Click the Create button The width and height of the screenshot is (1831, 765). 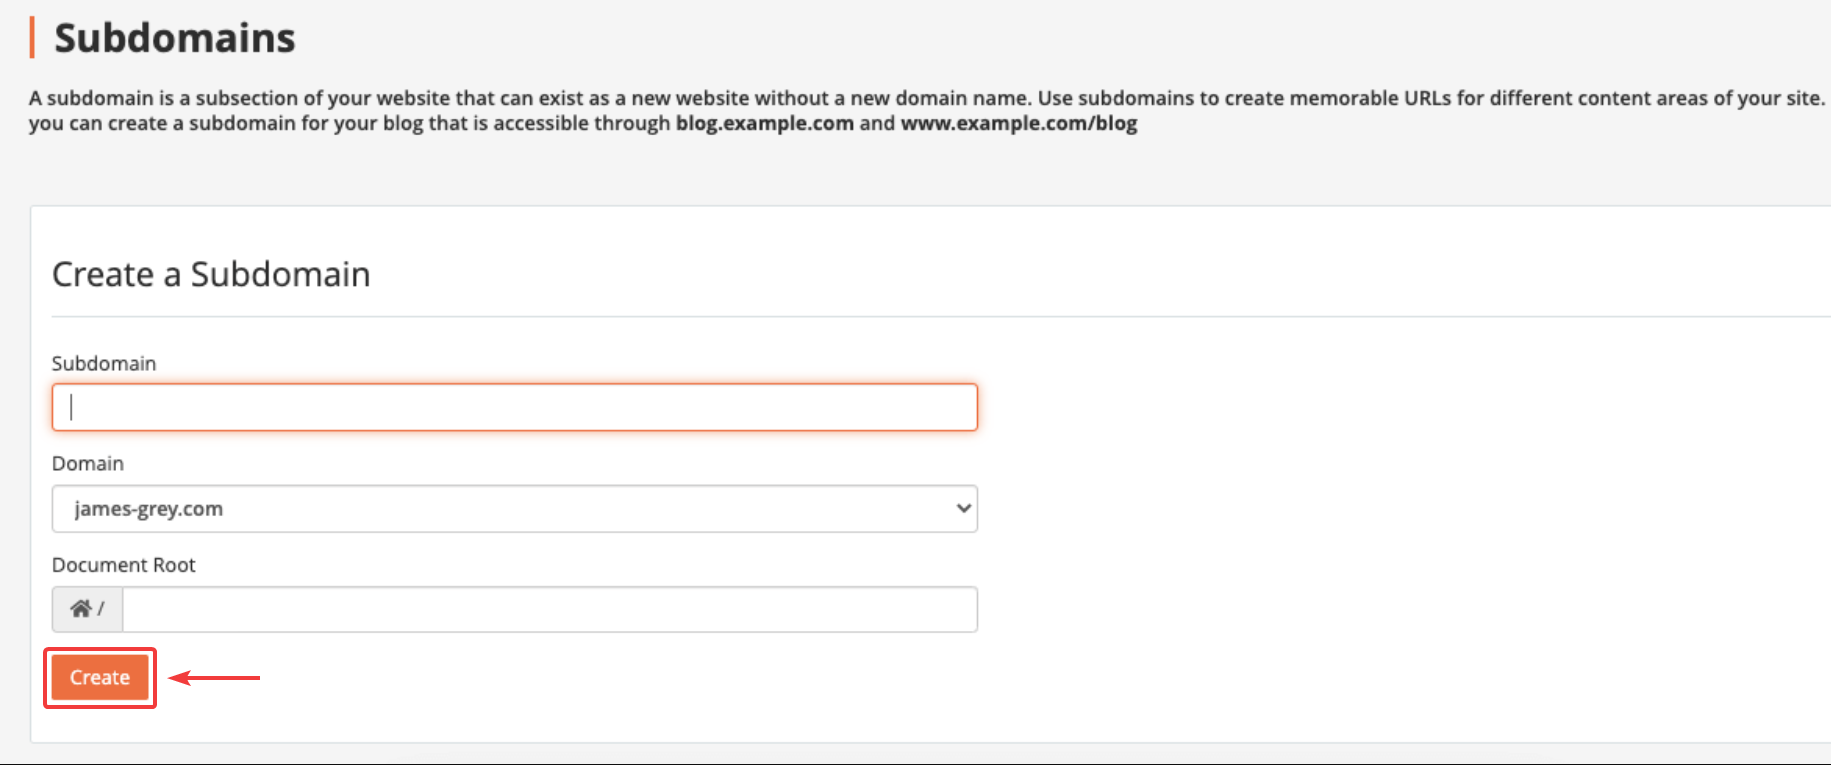coord(100,677)
